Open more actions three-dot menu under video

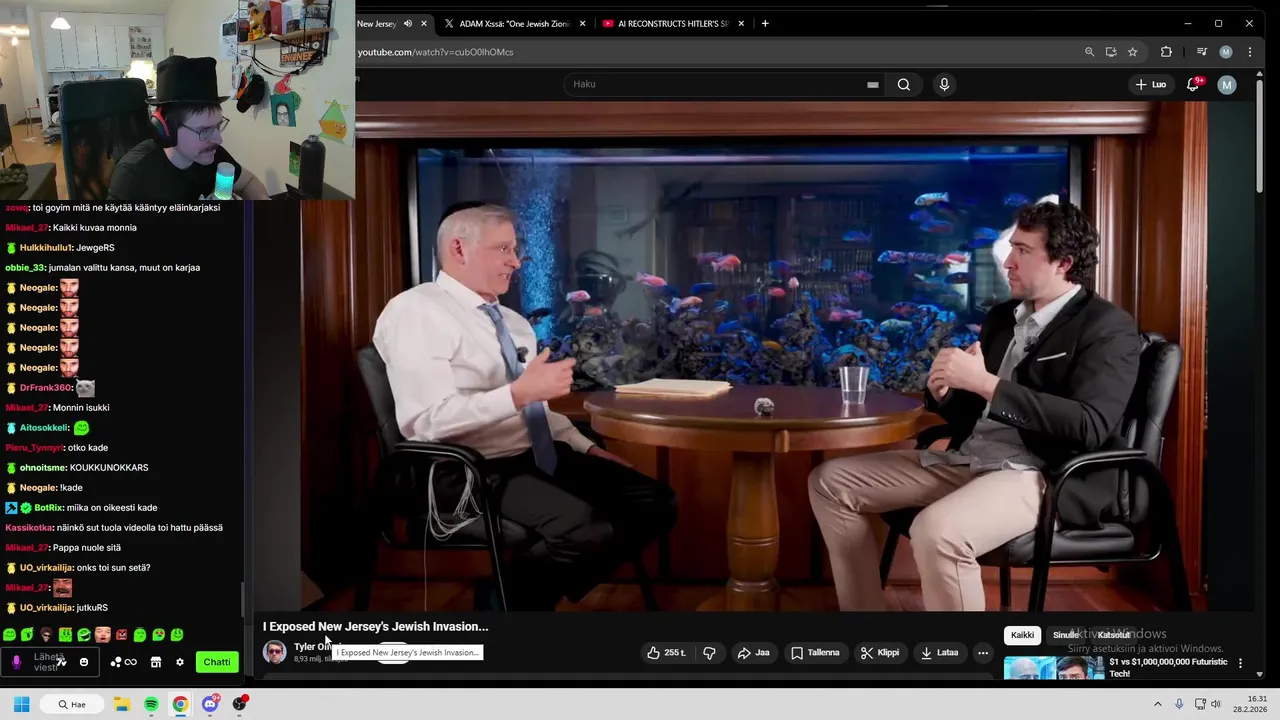983,653
